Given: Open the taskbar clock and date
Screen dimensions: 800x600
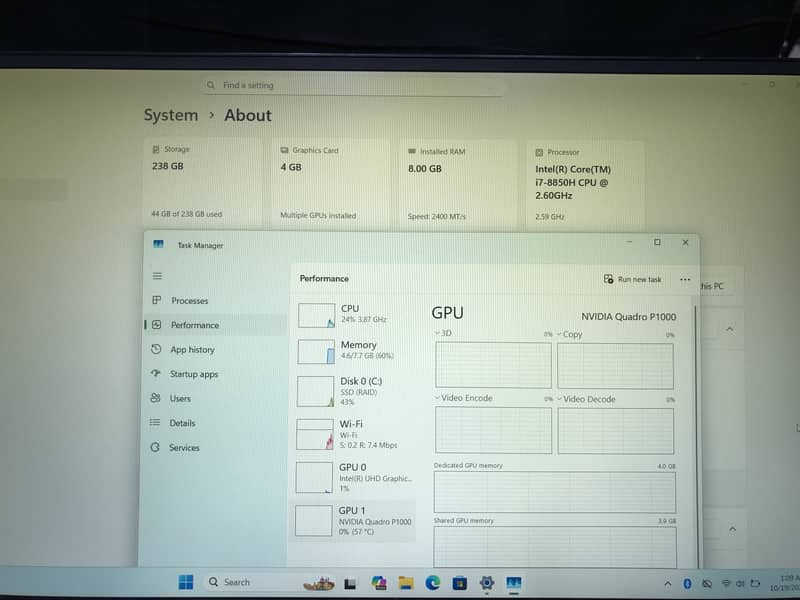Looking at the screenshot, I should (786, 583).
